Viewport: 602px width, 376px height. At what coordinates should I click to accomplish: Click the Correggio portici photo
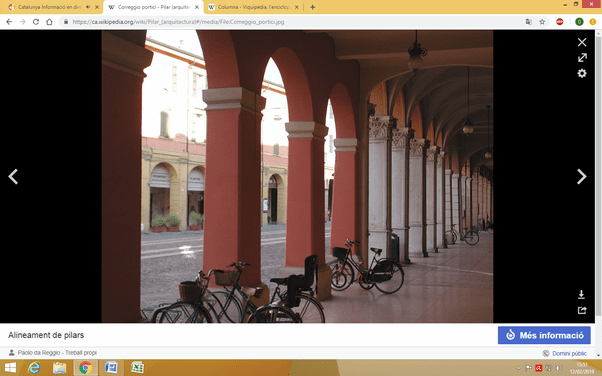click(x=297, y=176)
